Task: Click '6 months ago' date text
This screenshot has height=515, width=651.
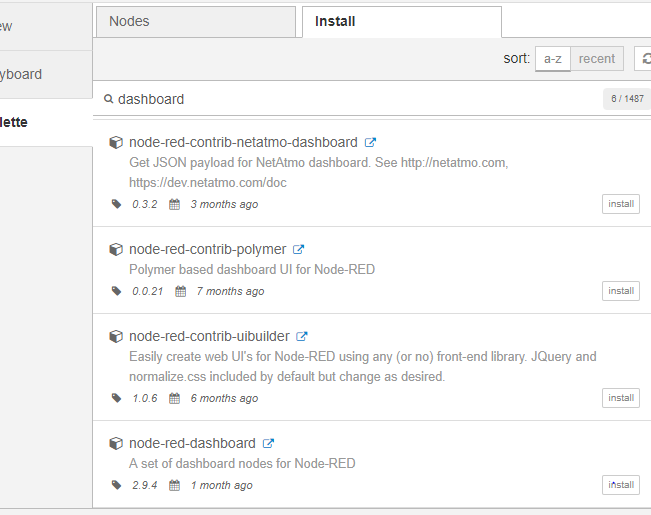Action: tap(224, 398)
